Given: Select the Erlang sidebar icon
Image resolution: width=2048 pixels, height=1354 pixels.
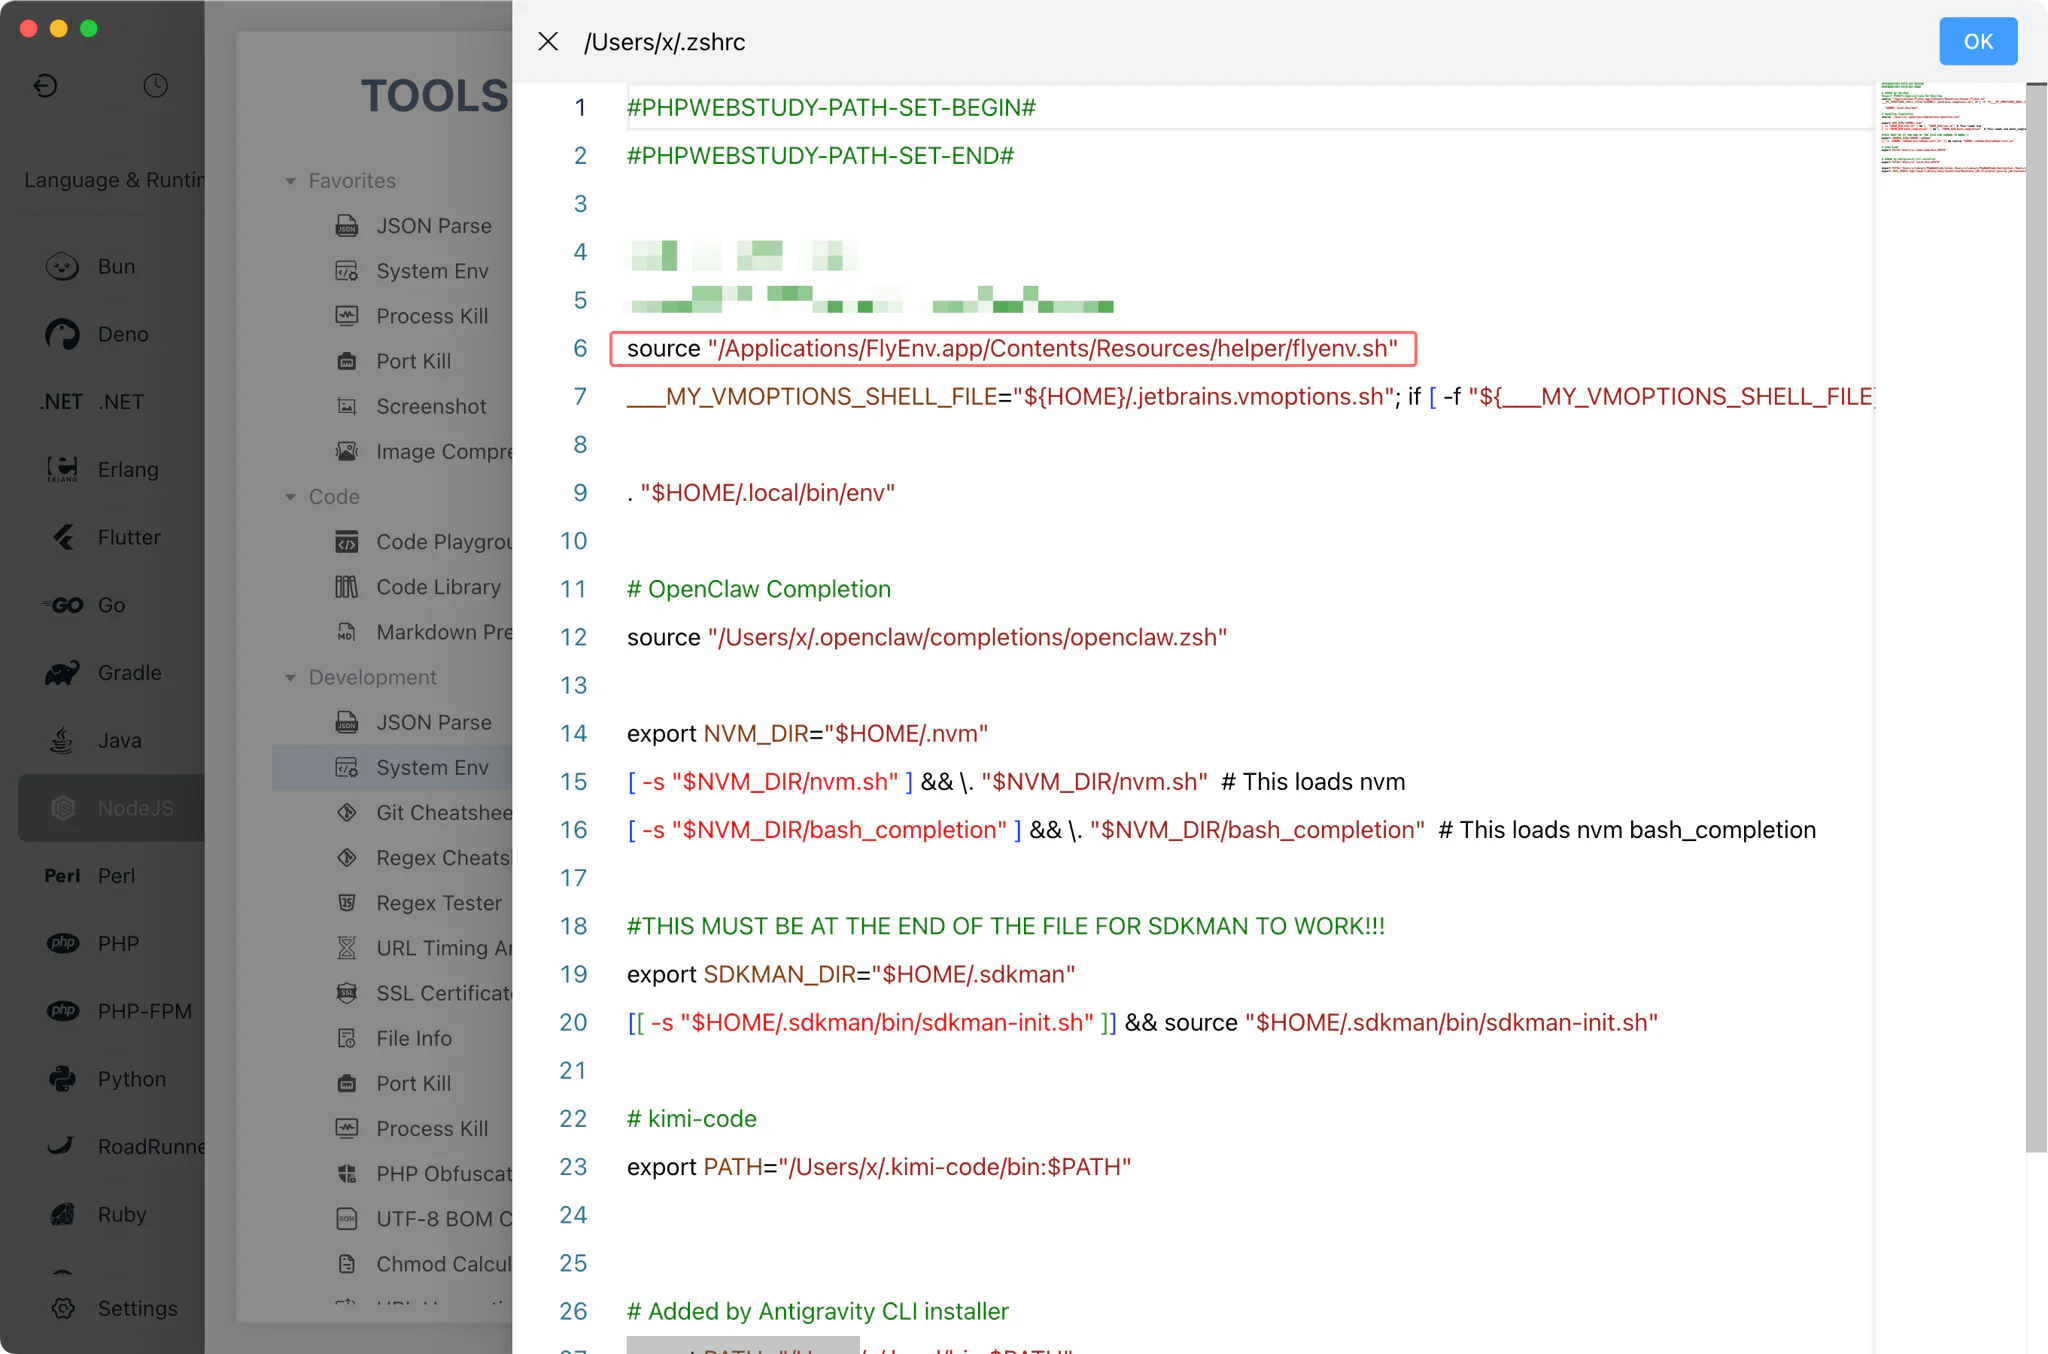Looking at the screenshot, I should point(62,469).
